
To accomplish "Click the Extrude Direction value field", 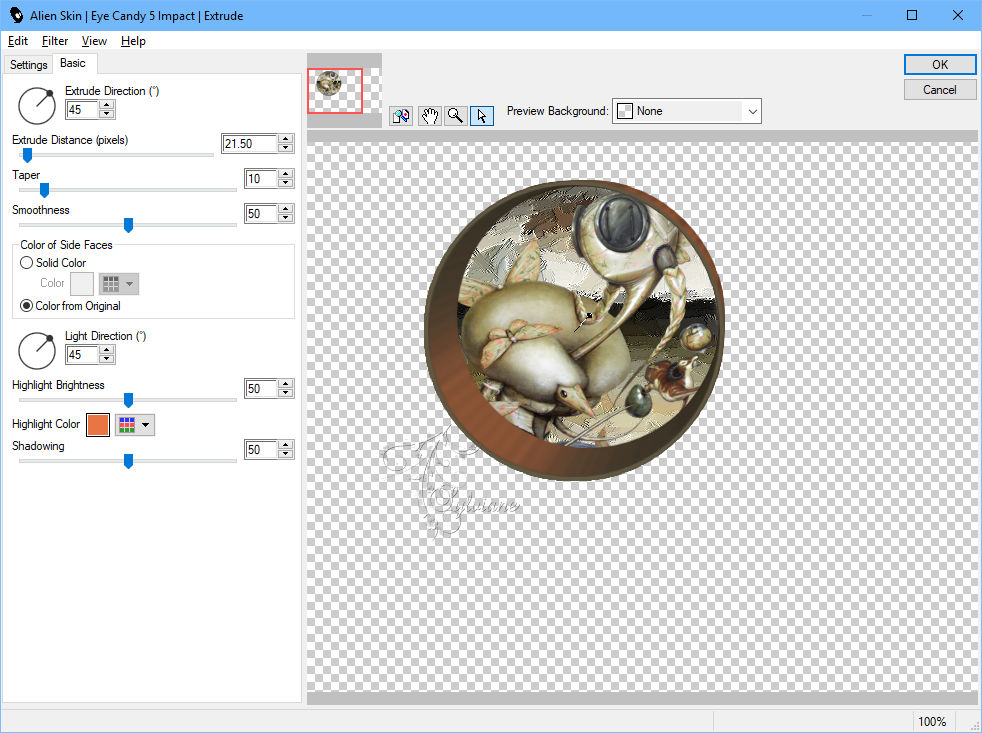I will click(x=82, y=110).
